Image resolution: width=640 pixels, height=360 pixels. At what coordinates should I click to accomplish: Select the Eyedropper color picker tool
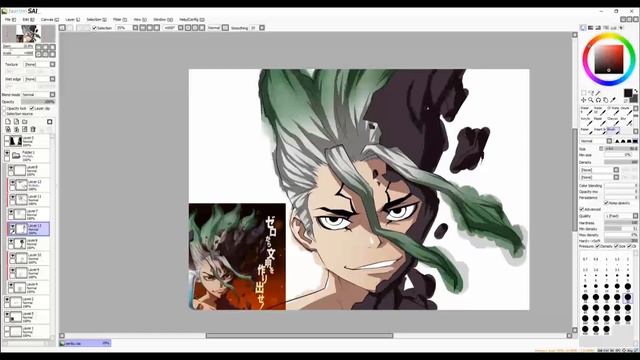pyautogui.click(x=613, y=100)
